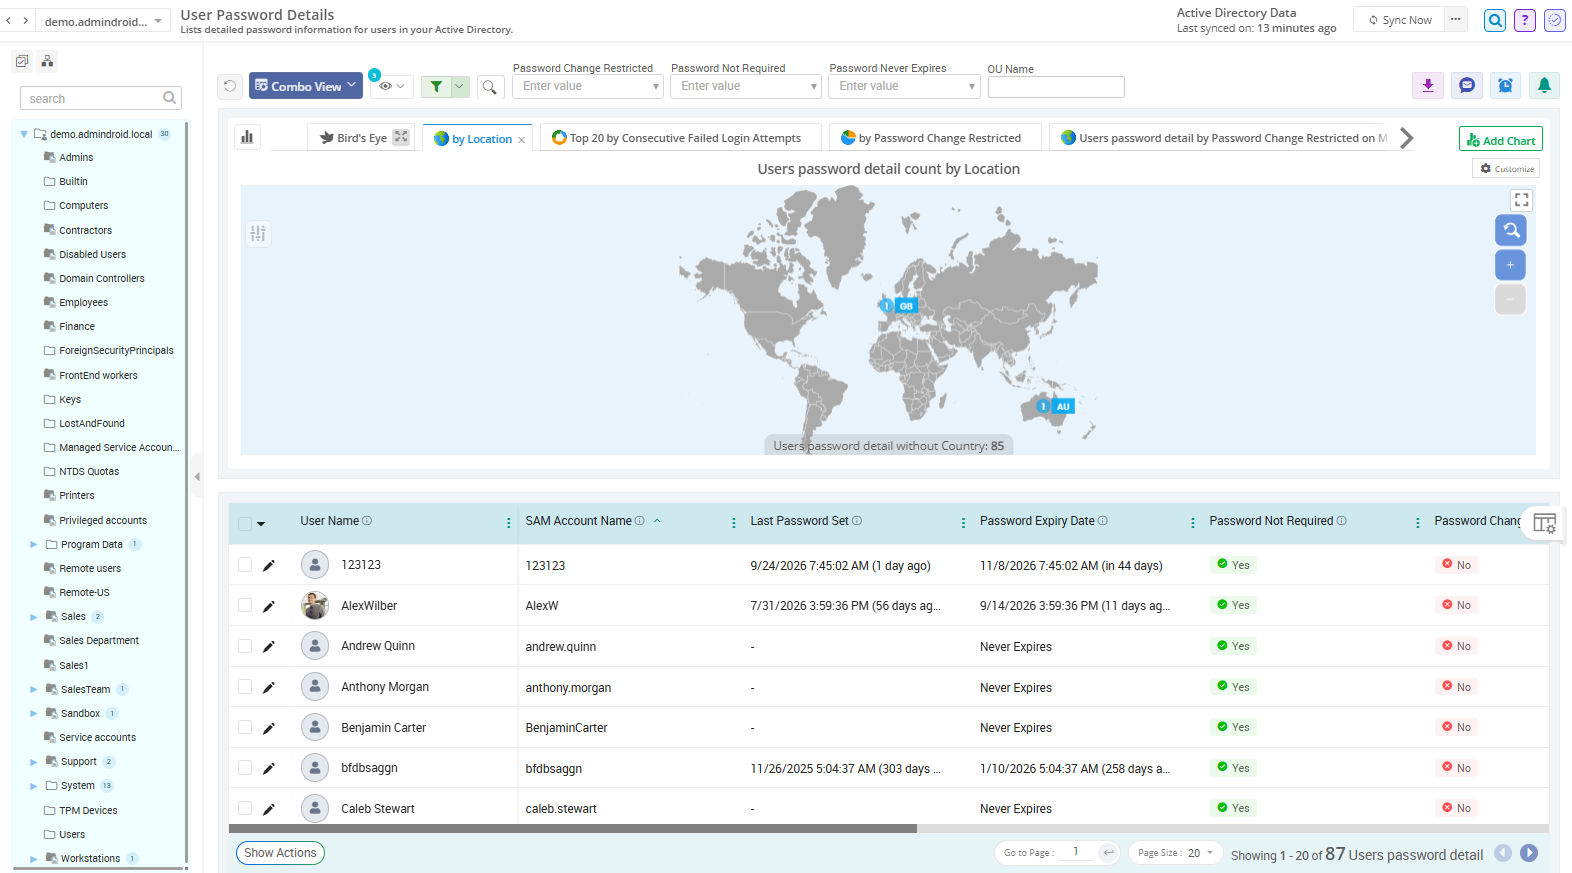This screenshot has height=873, width=1572.
Task: Open the column settings table icon
Action: 1544,523
